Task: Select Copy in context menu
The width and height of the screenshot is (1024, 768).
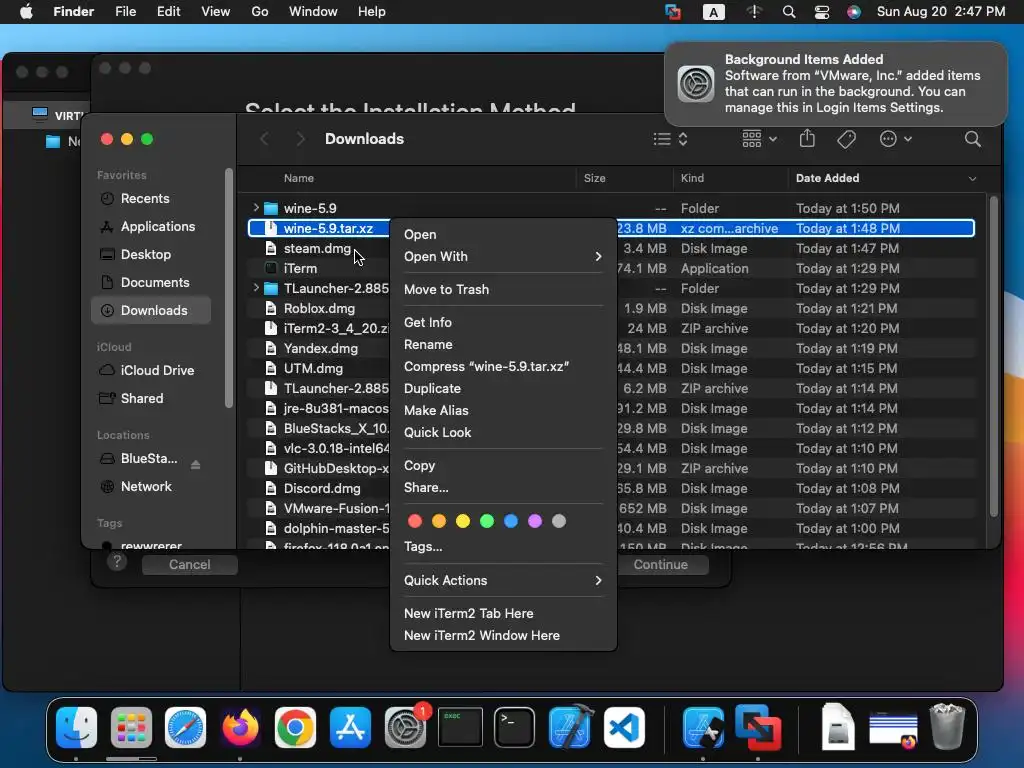Action: [503, 466]
